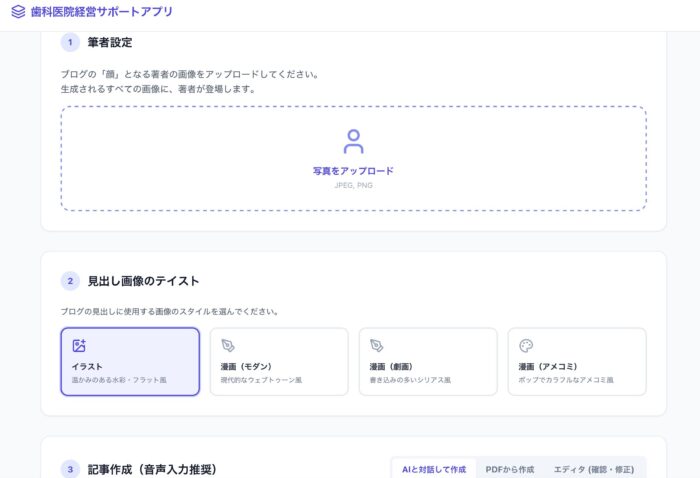Screen dimensions: 700x478
Task: Open the PDFから作成 tab
Action: tap(510, 469)
